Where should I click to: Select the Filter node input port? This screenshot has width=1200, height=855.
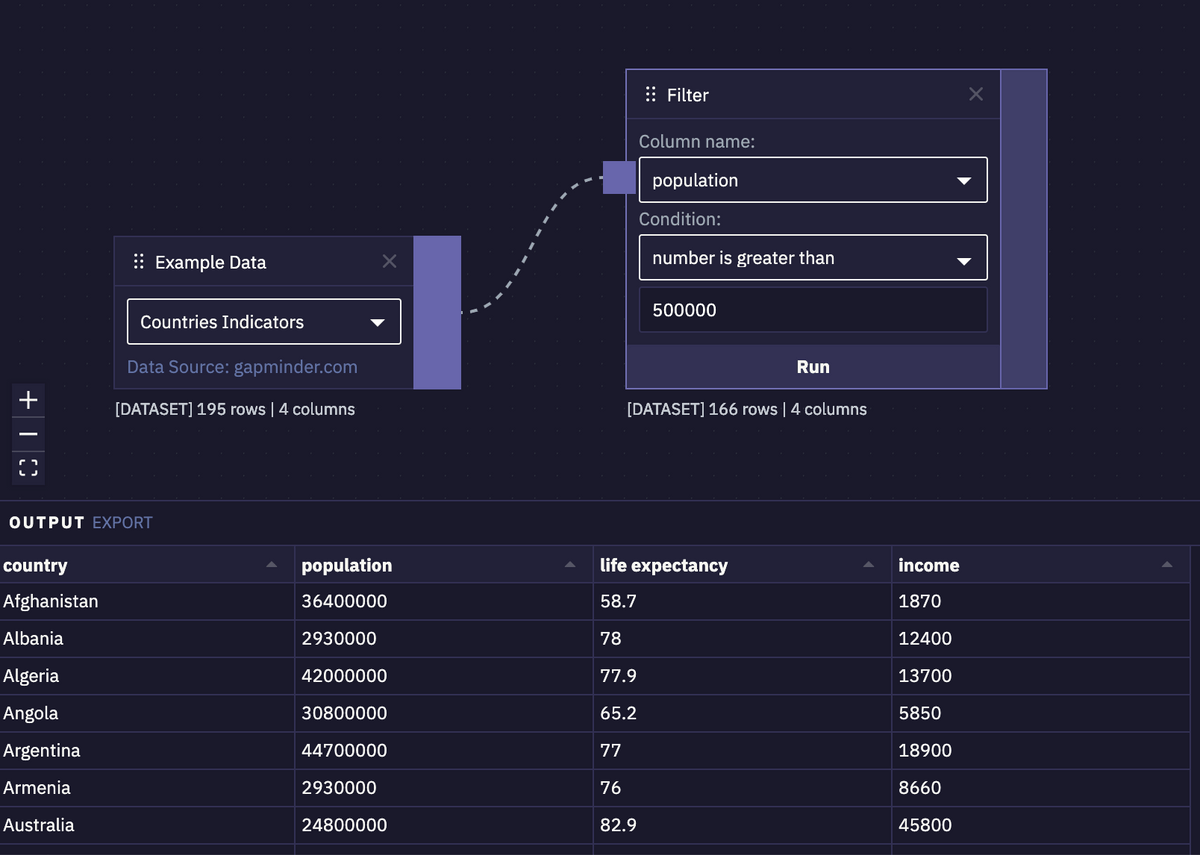coord(619,177)
